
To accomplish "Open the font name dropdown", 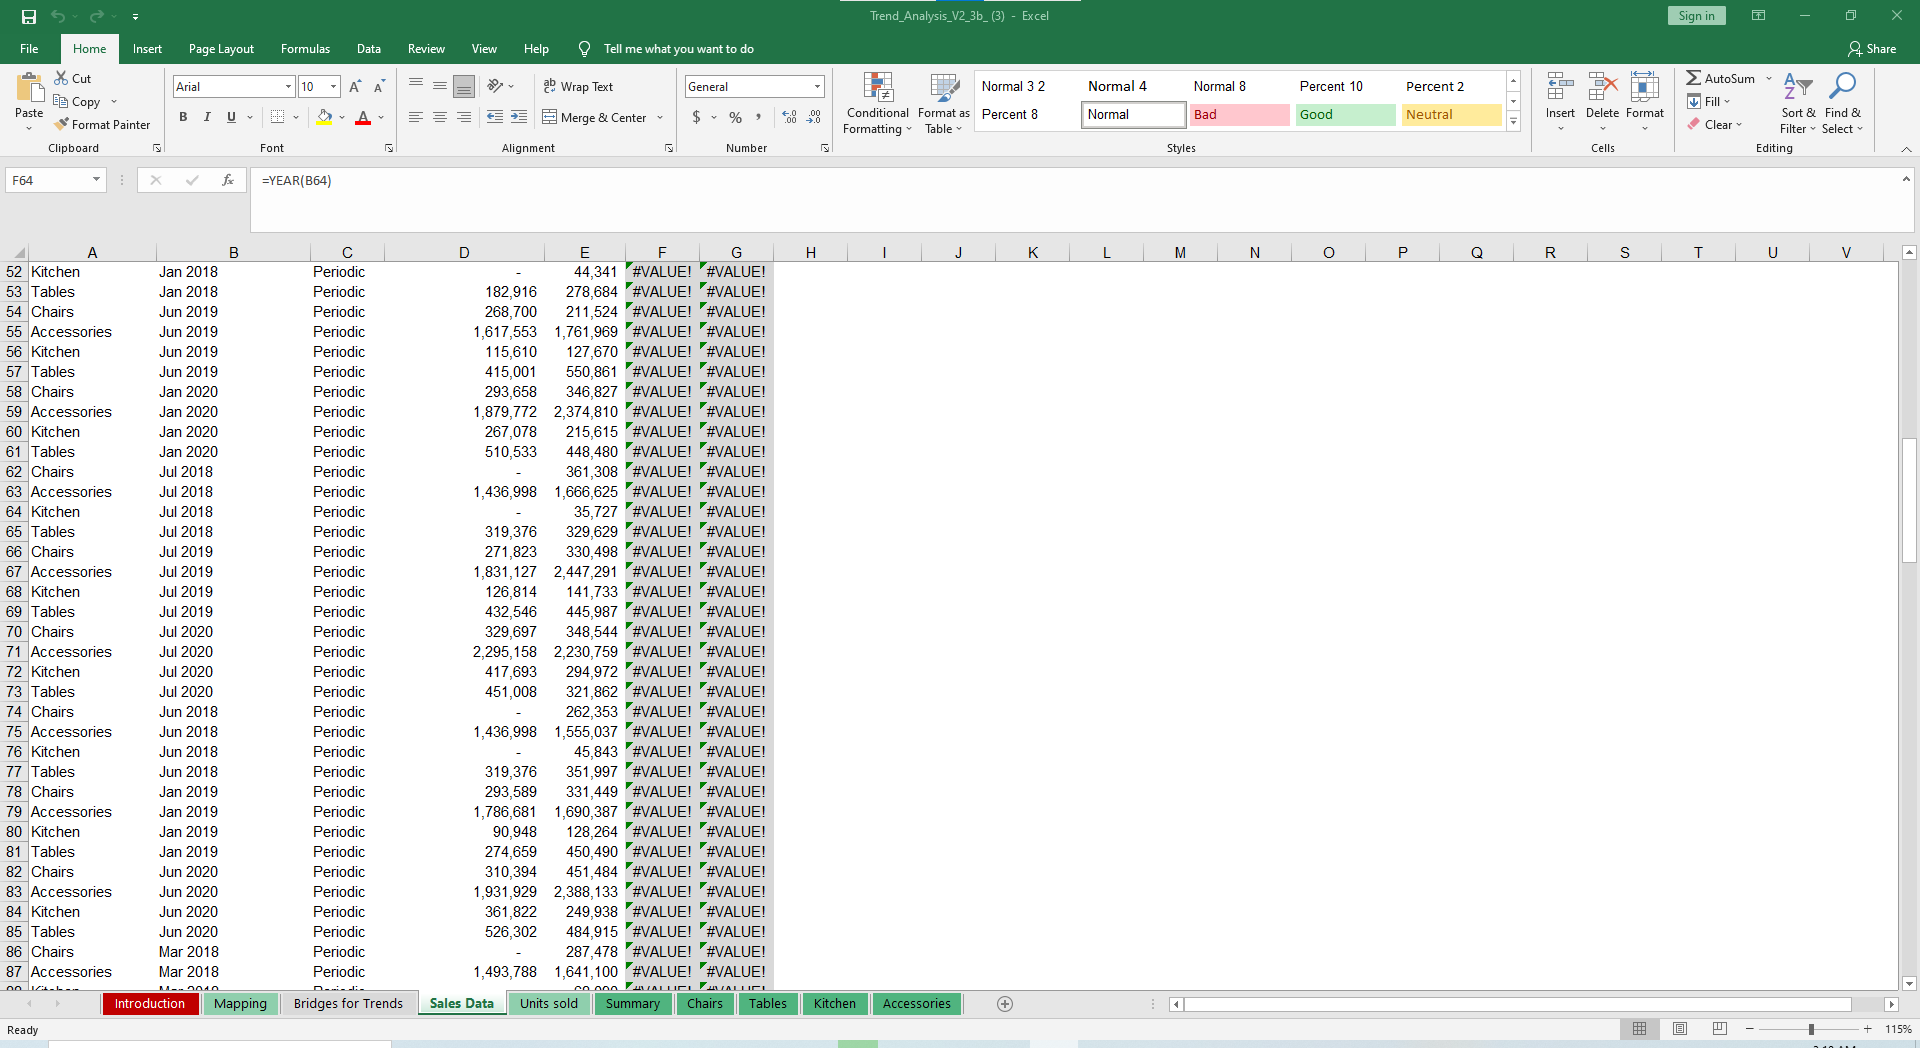I will [x=288, y=87].
